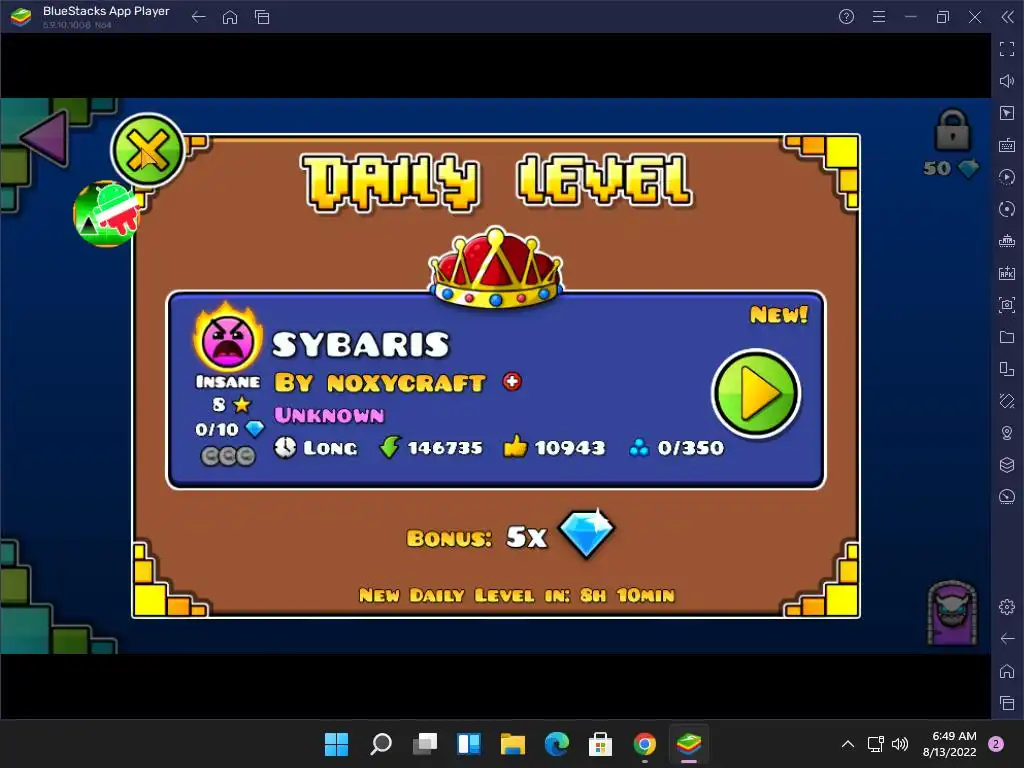
Task: Click the green downloads arrow icon
Action: (x=389, y=447)
